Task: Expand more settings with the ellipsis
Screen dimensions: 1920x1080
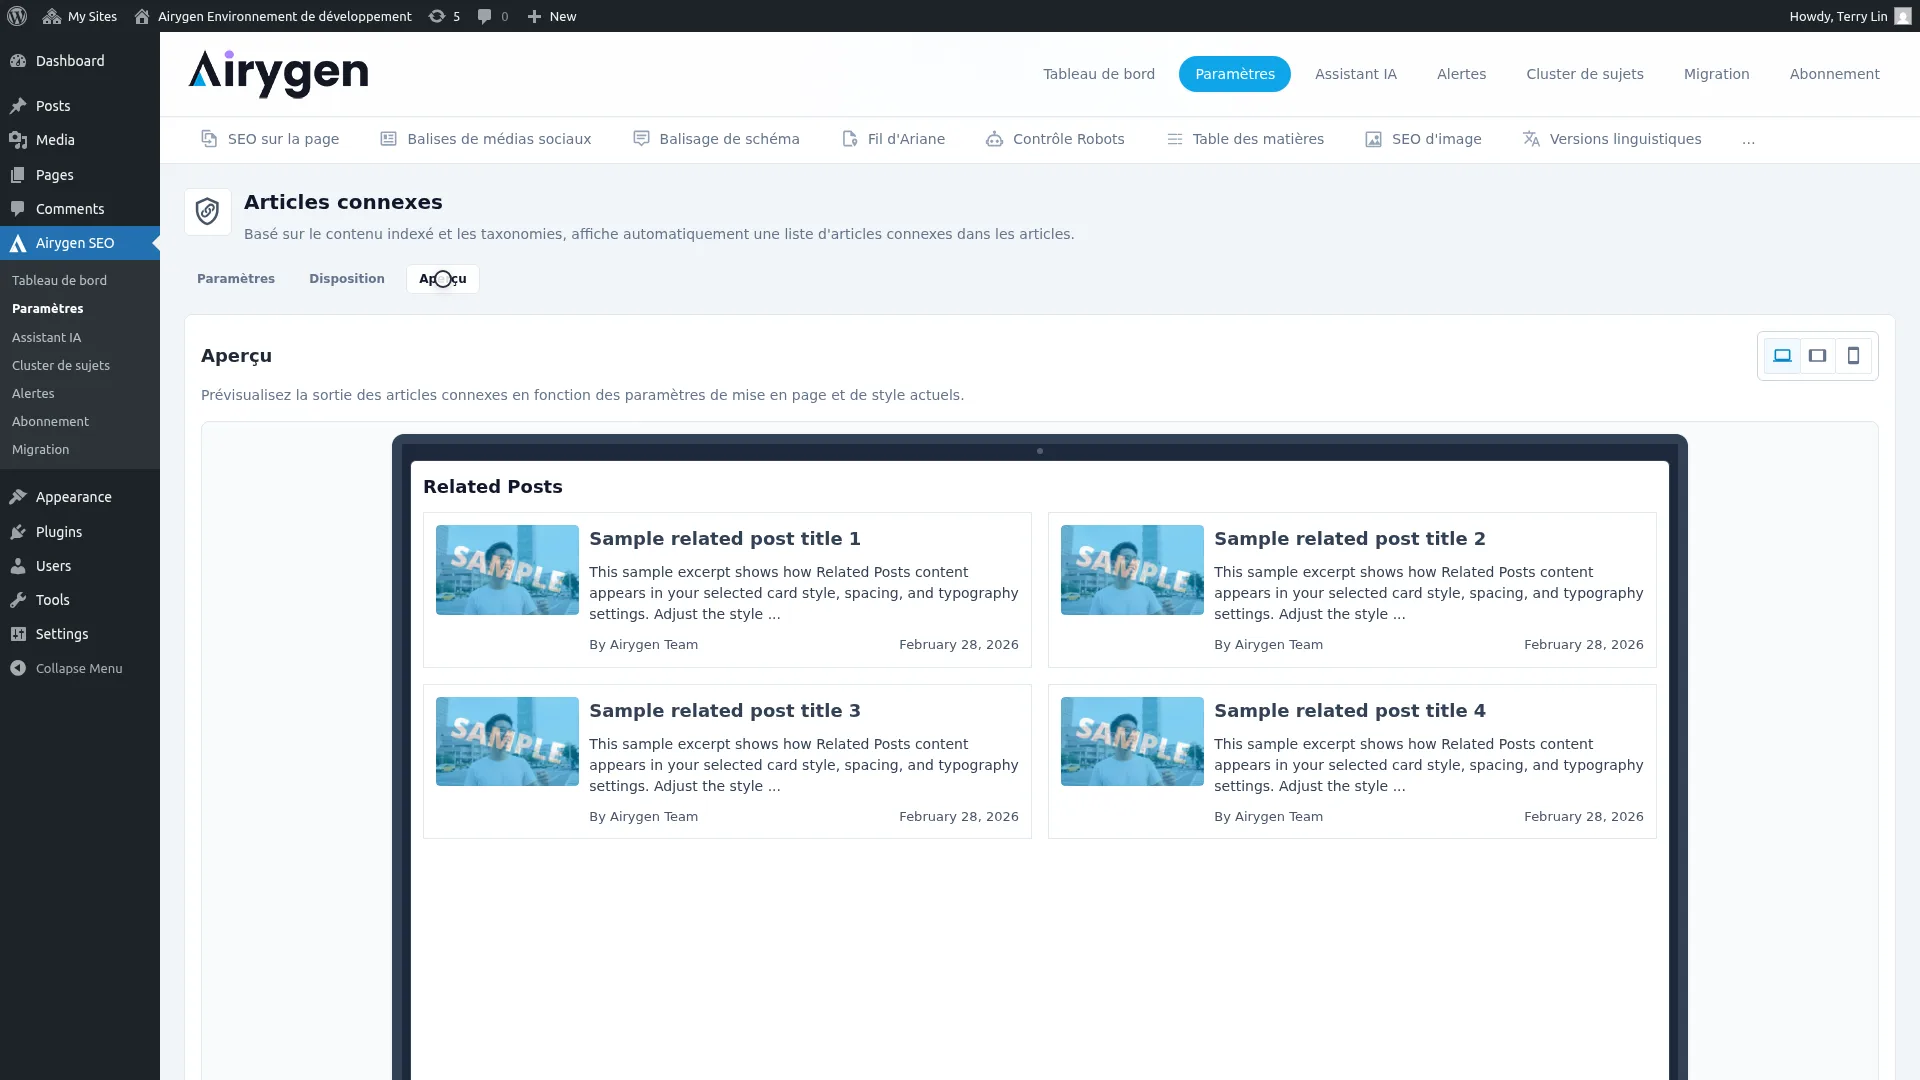Action: pyautogui.click(x=1748, y=139)
